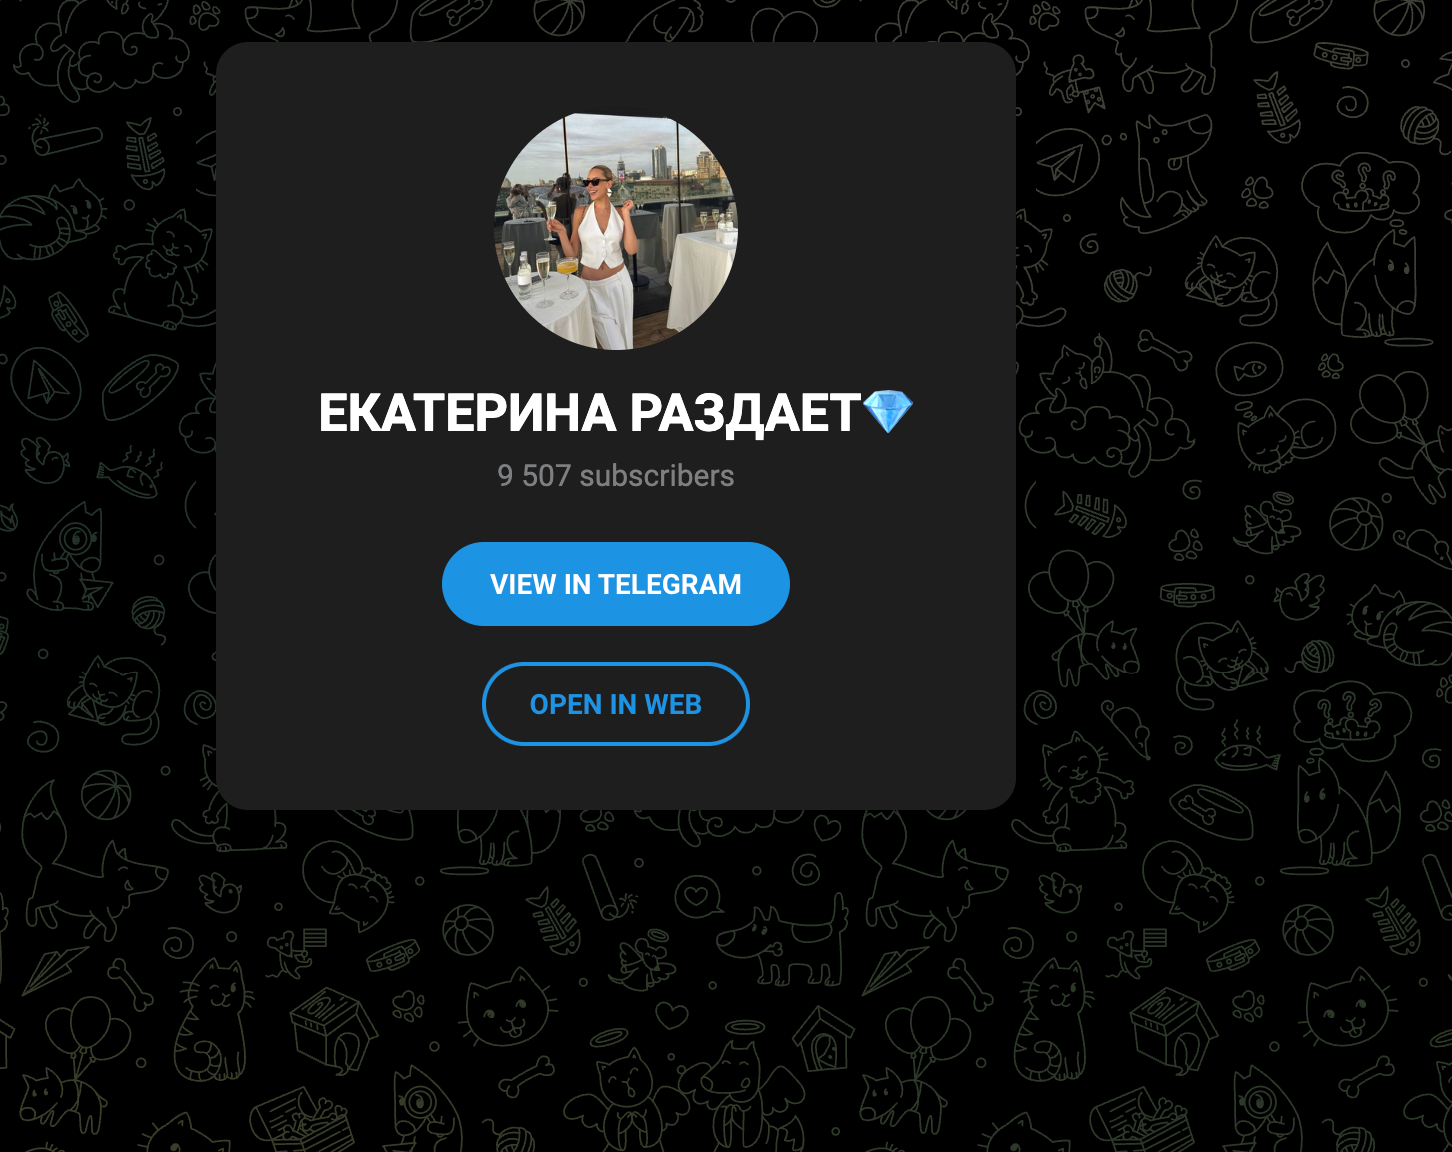Click the steaming fish on plate doodle
The image size is (1452, 1152).
(x=1248, y=750)
